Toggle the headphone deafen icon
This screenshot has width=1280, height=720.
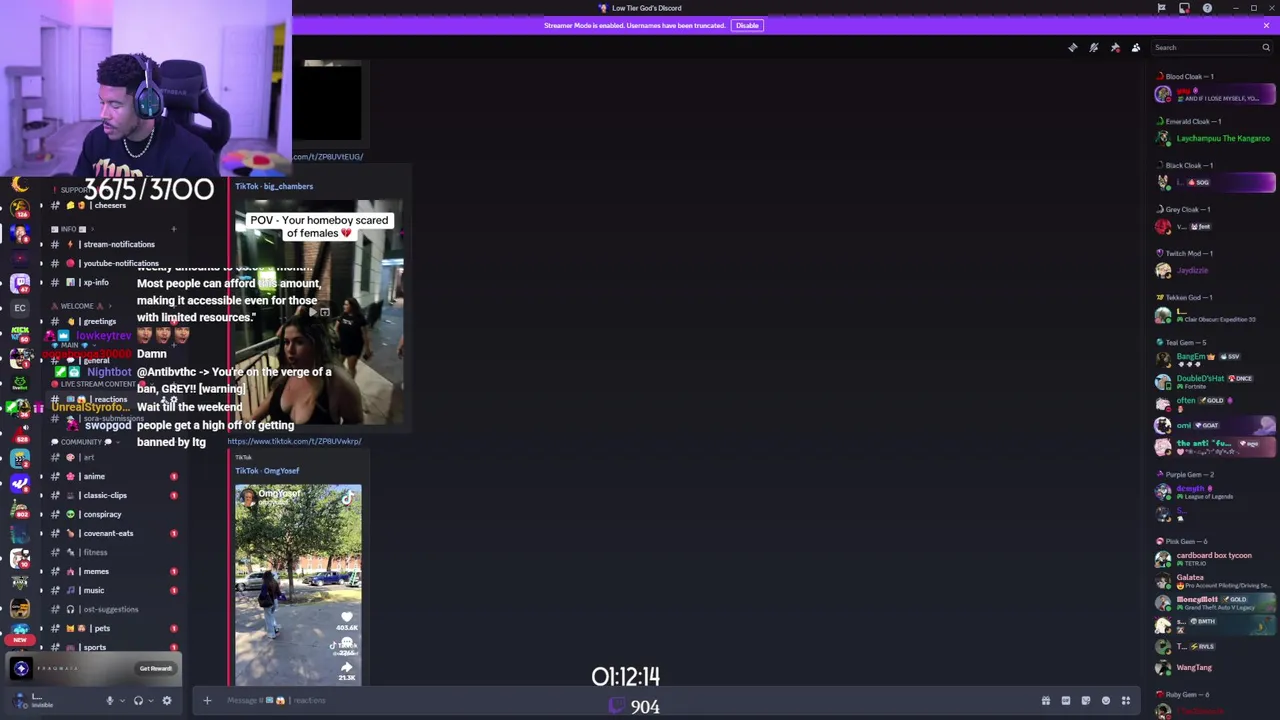tap(138, 700)
